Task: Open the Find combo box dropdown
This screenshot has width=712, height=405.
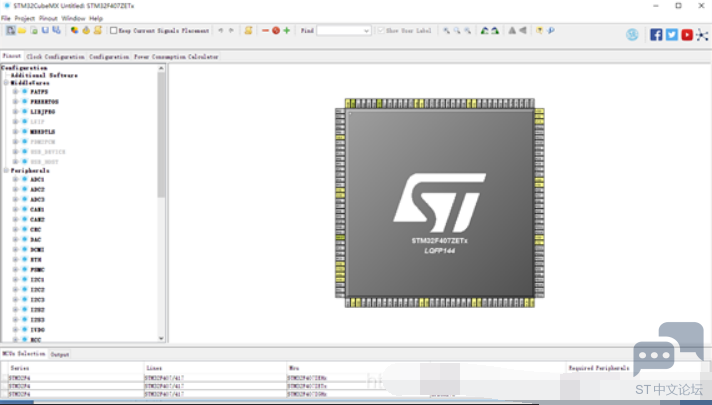Action: tap(366, 31)
